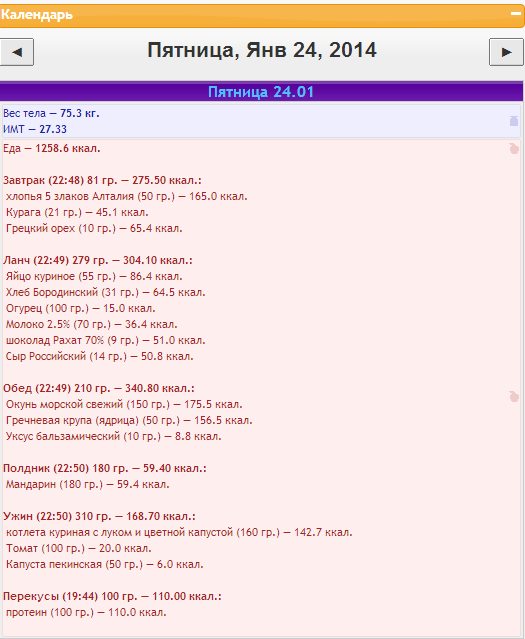Click the Календарь panel header
This screenshot has height=639, width=525.
(x=262, y=16)
